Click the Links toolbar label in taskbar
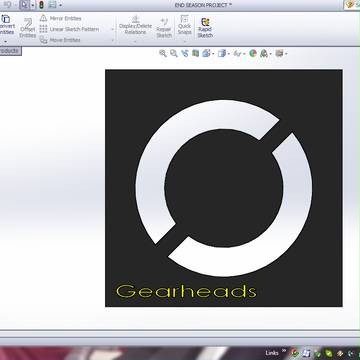Viewport: 360px width, 360px height. click(272, 353)
